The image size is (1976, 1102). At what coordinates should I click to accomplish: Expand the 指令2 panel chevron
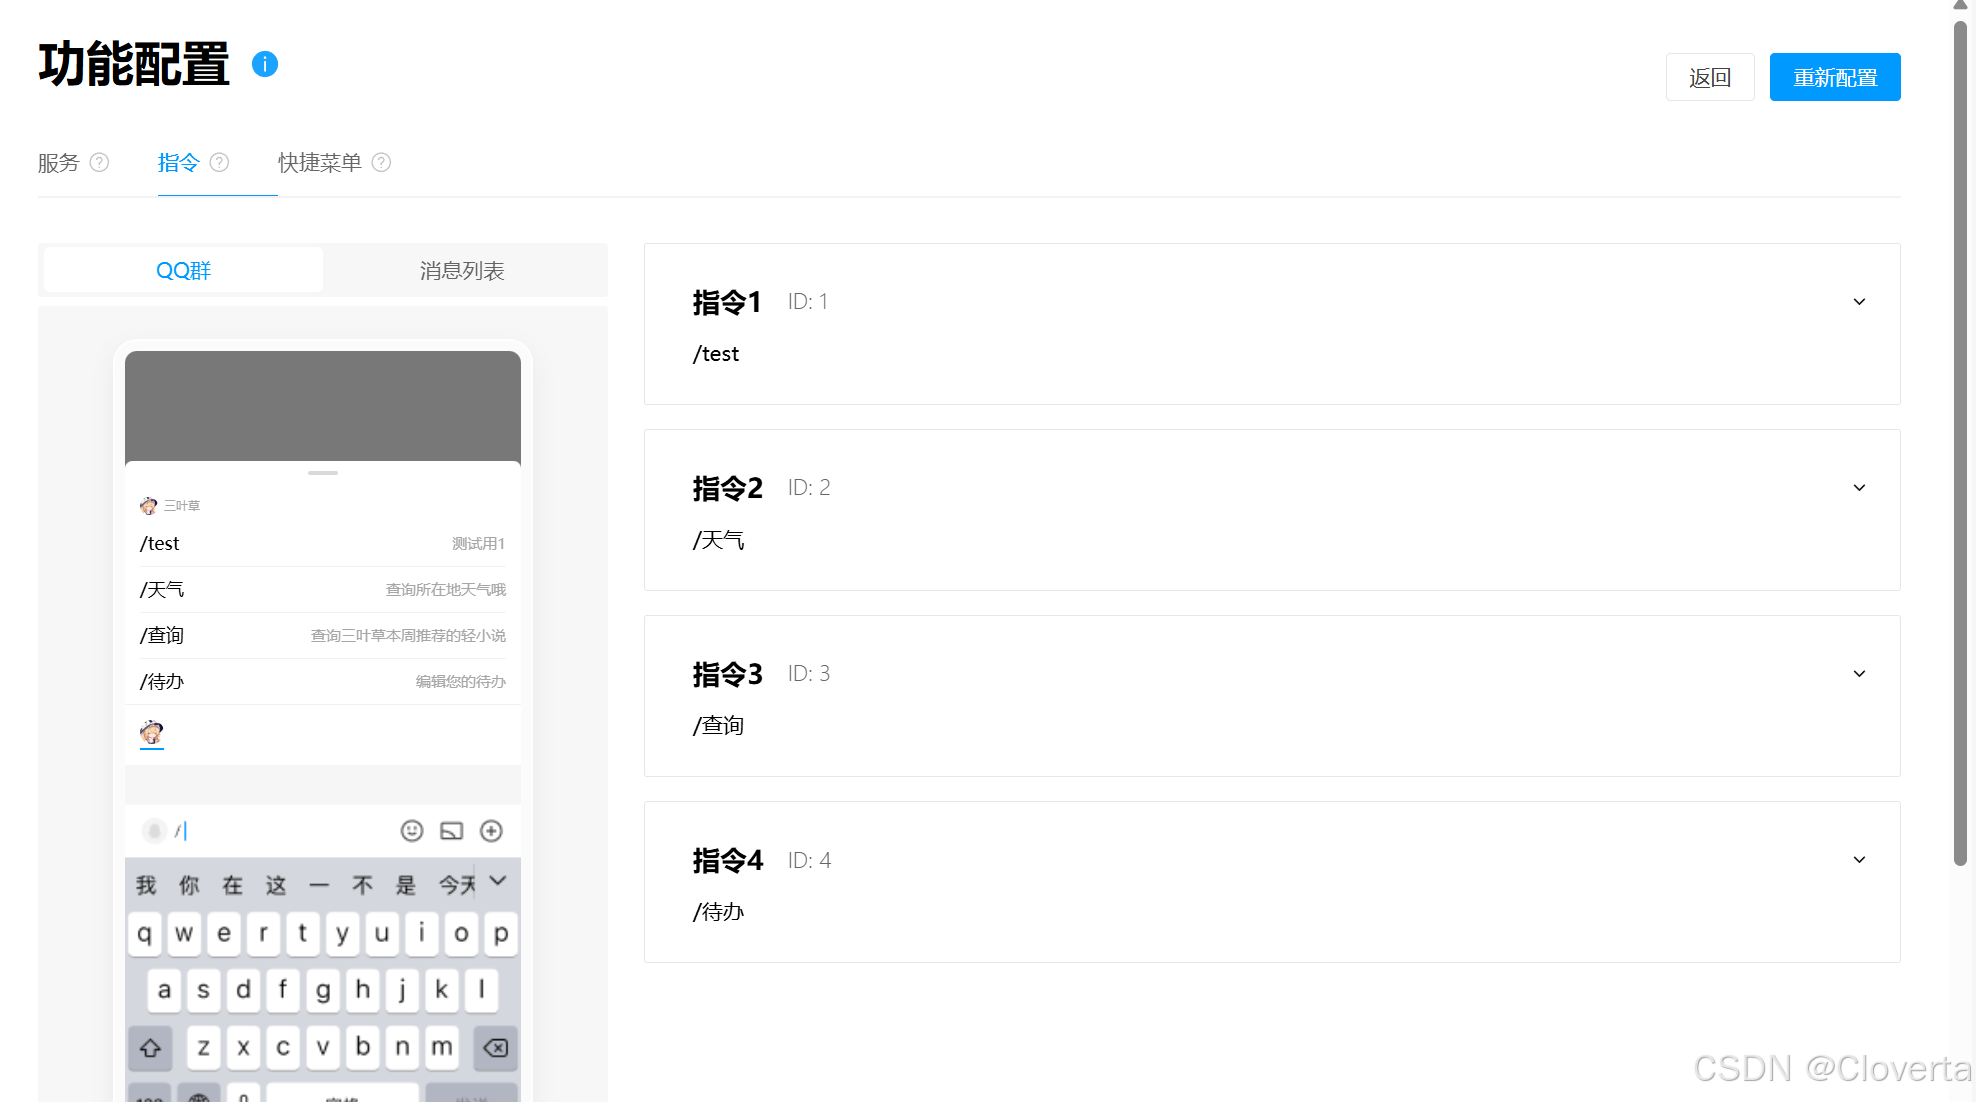[1859, 488]
